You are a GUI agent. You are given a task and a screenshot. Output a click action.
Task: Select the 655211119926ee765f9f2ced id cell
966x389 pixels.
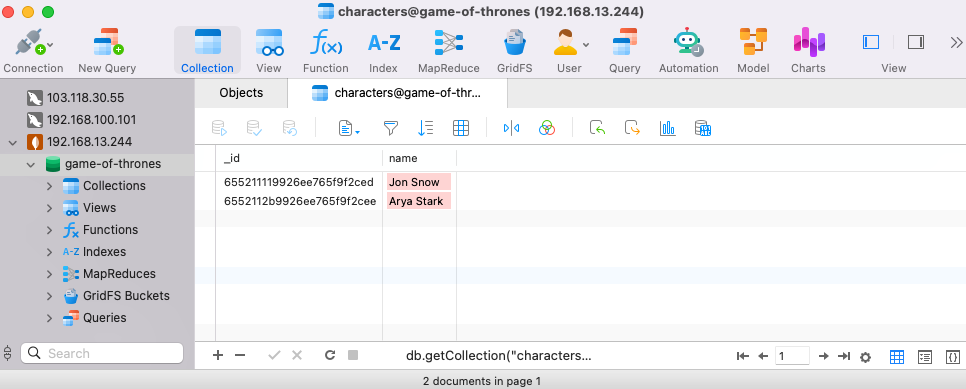(299, 182)
